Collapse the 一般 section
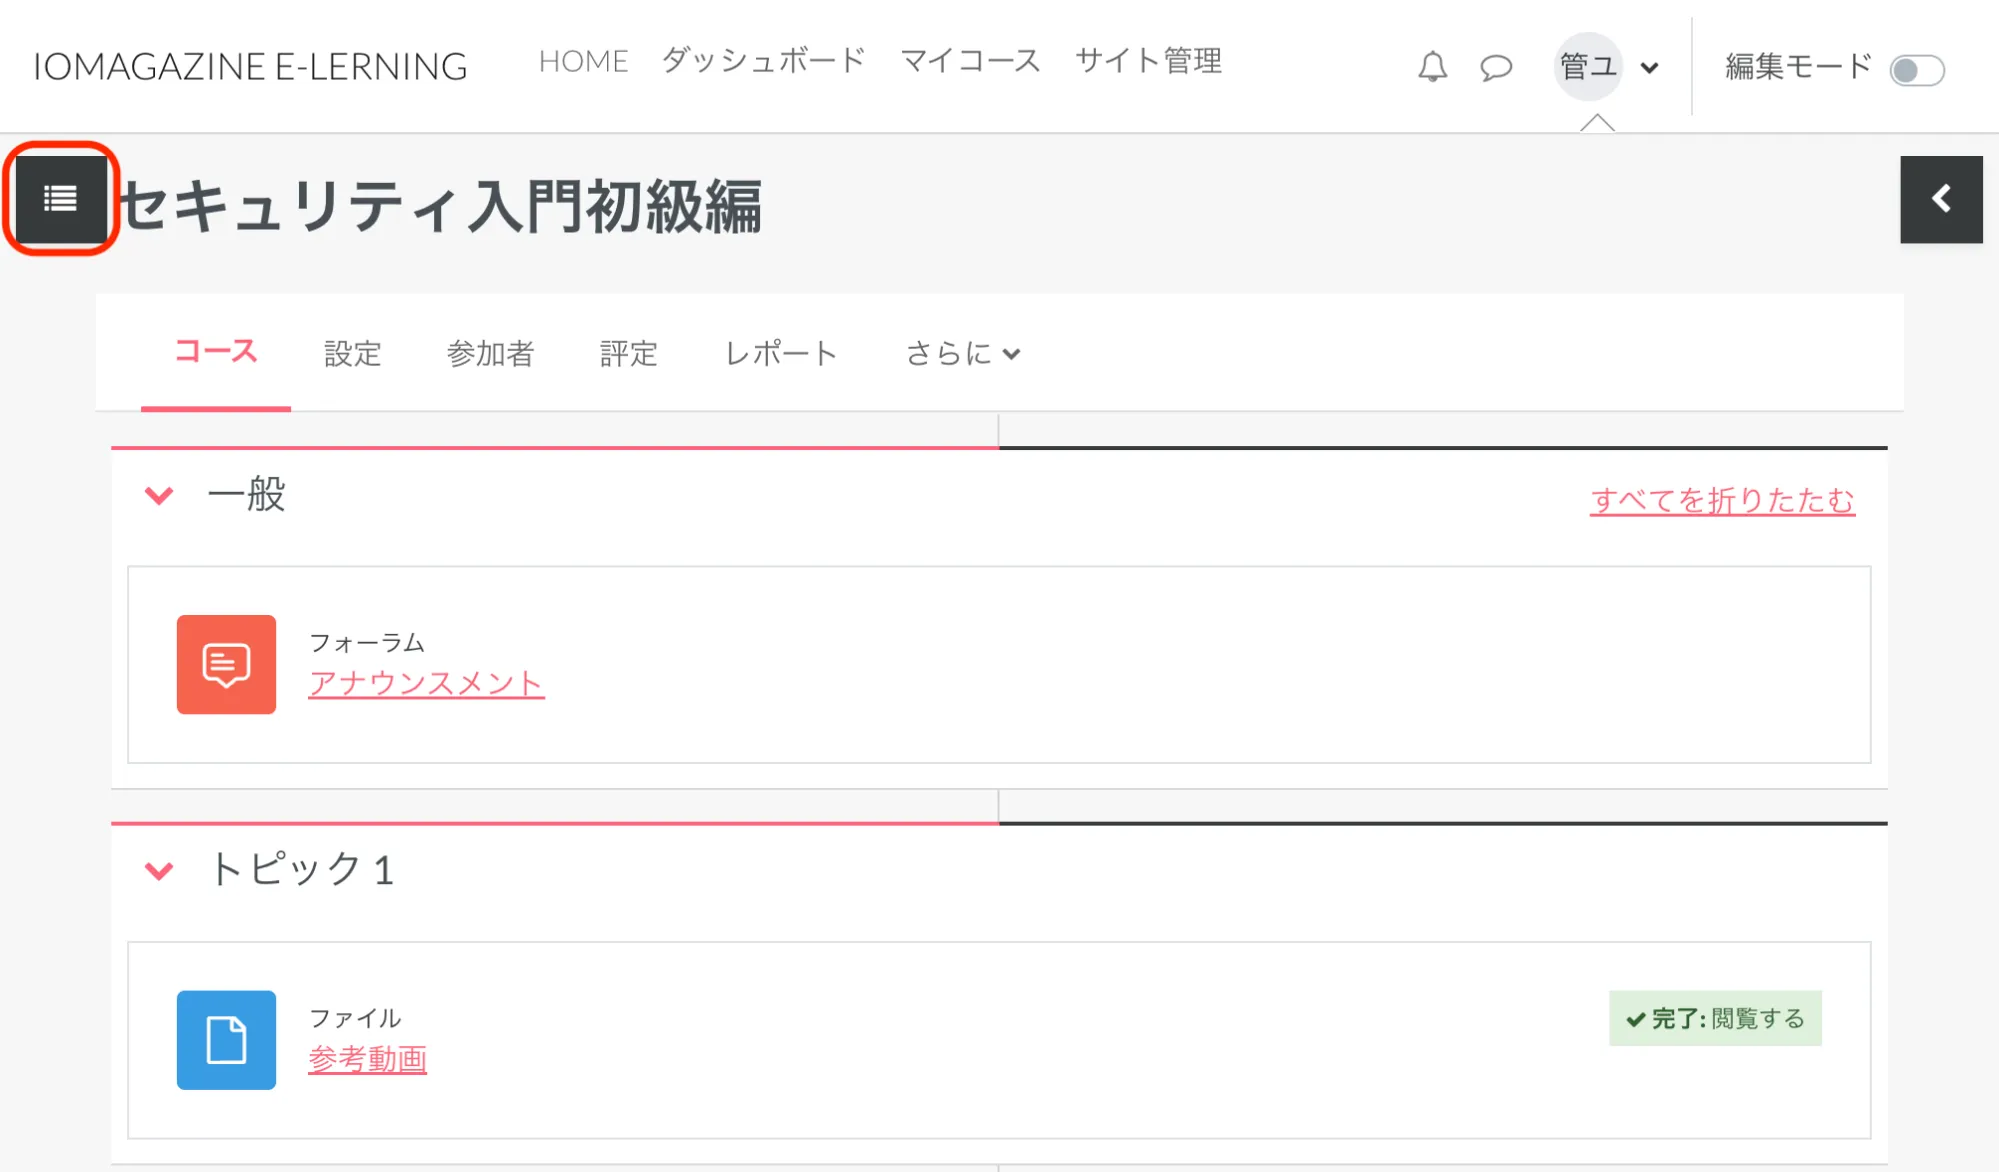Screen dimensions: 1999x1173 pos(159,495)
